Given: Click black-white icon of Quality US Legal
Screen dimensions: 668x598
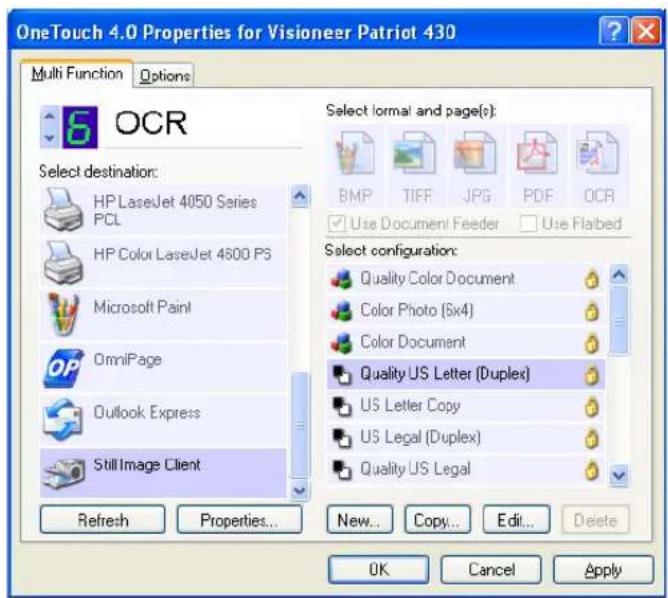Looking at the screenshot, I should (x=342, y=470).
